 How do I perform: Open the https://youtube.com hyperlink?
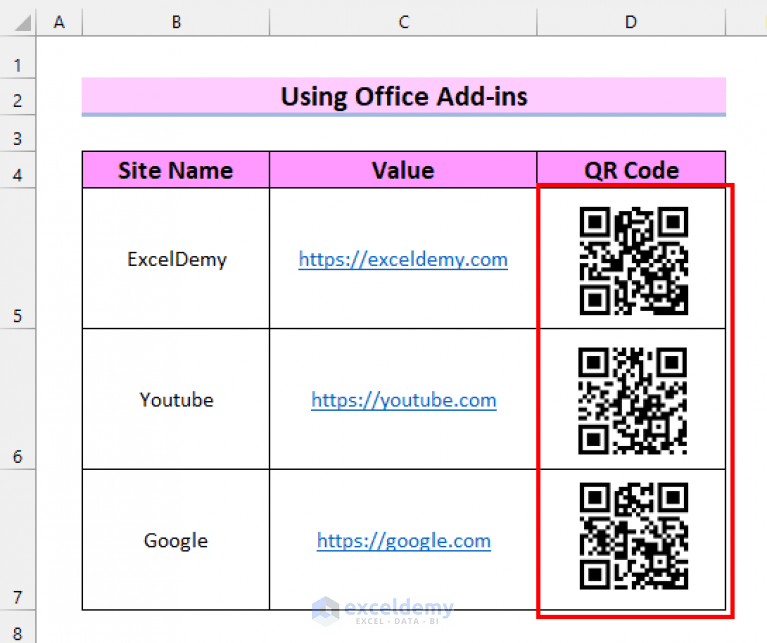pyautogui.click(x=404, y=400)
